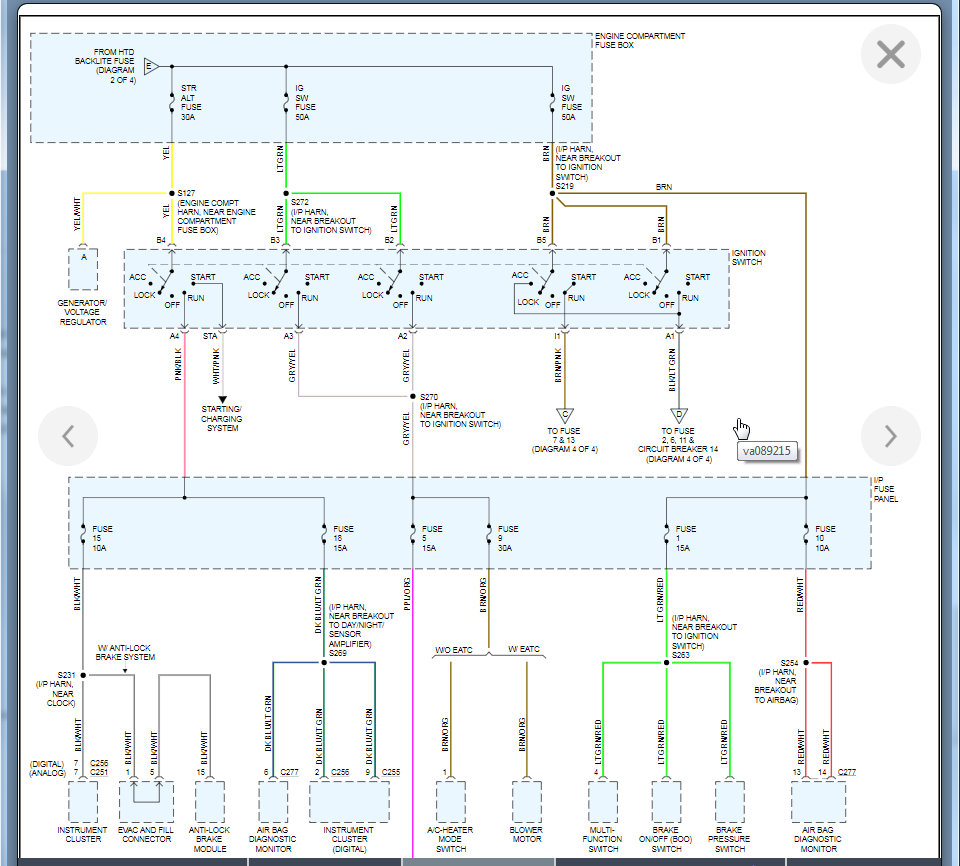Click the generator connector box labeled A
Viewport: 960px width, 866px height.
click(x=83, y=269)
